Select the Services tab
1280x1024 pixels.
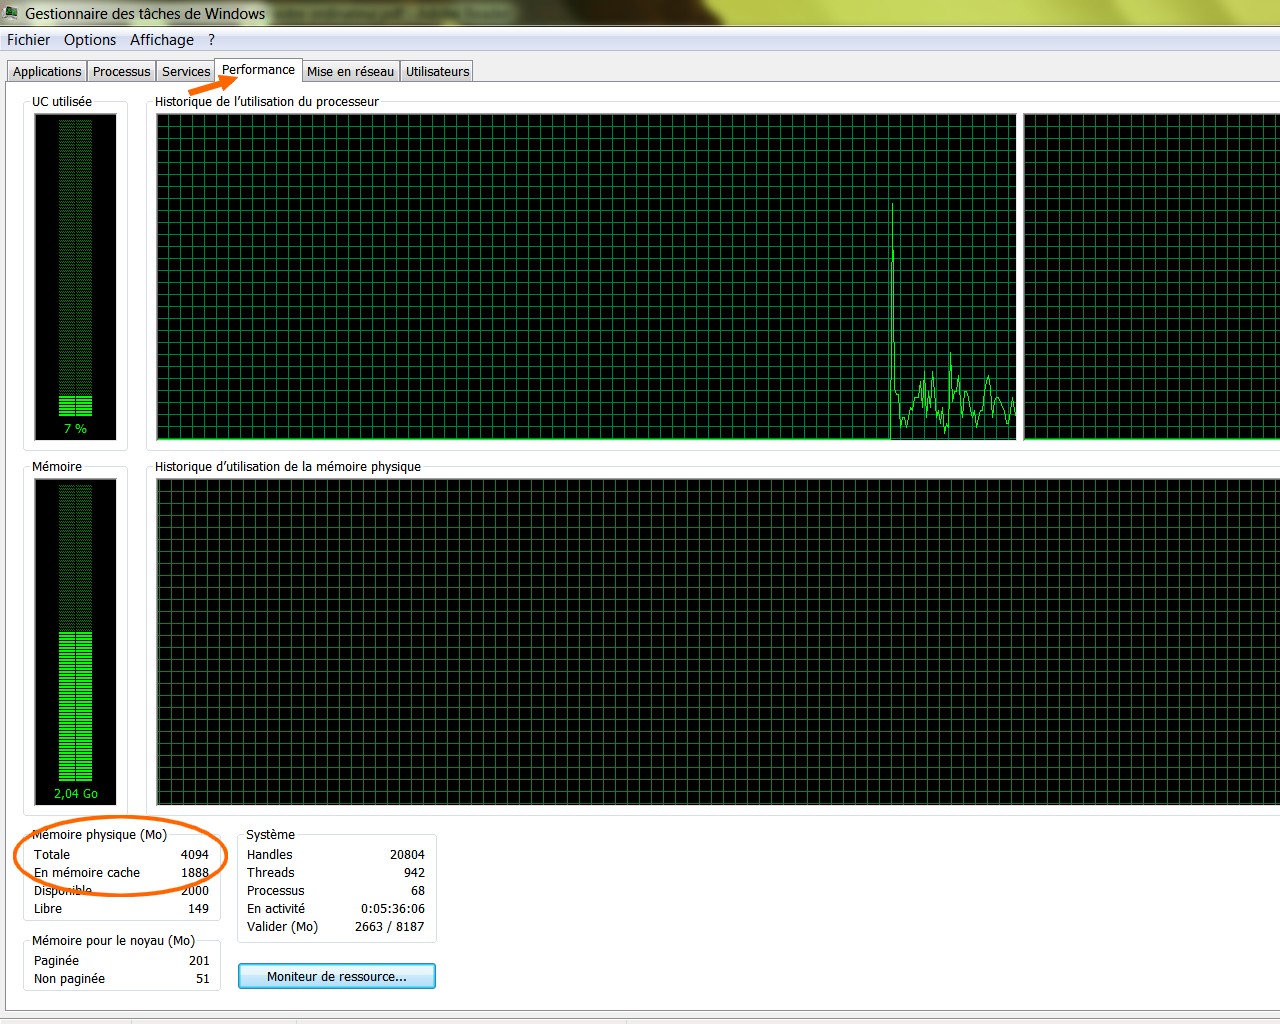[x=186, y=72]
